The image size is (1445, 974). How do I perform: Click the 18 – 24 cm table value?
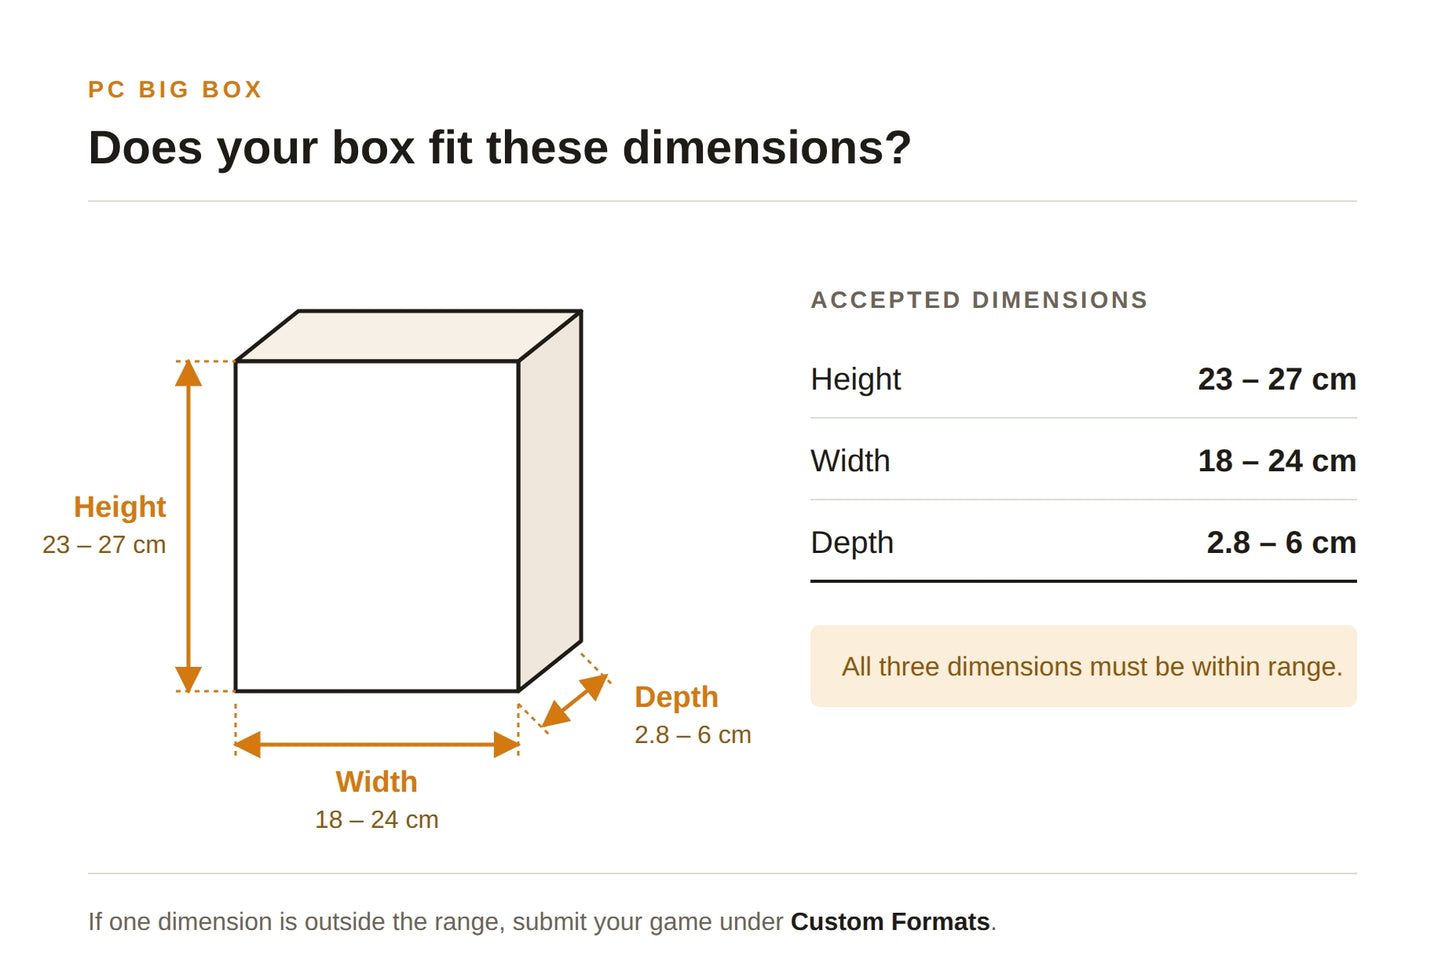[1277, 461]
